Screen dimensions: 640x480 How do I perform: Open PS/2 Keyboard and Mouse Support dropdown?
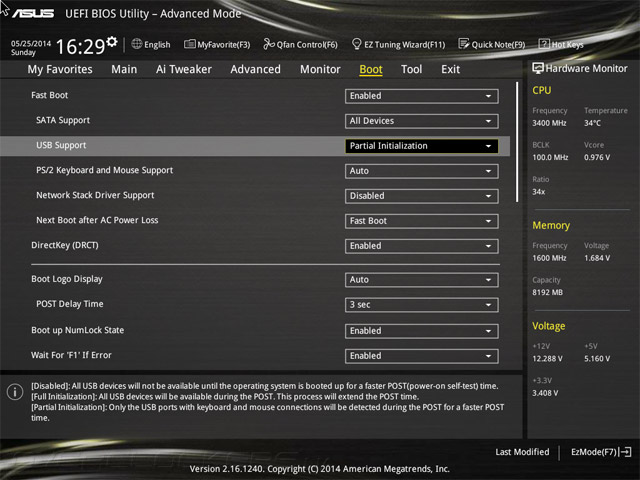(422, 171)
